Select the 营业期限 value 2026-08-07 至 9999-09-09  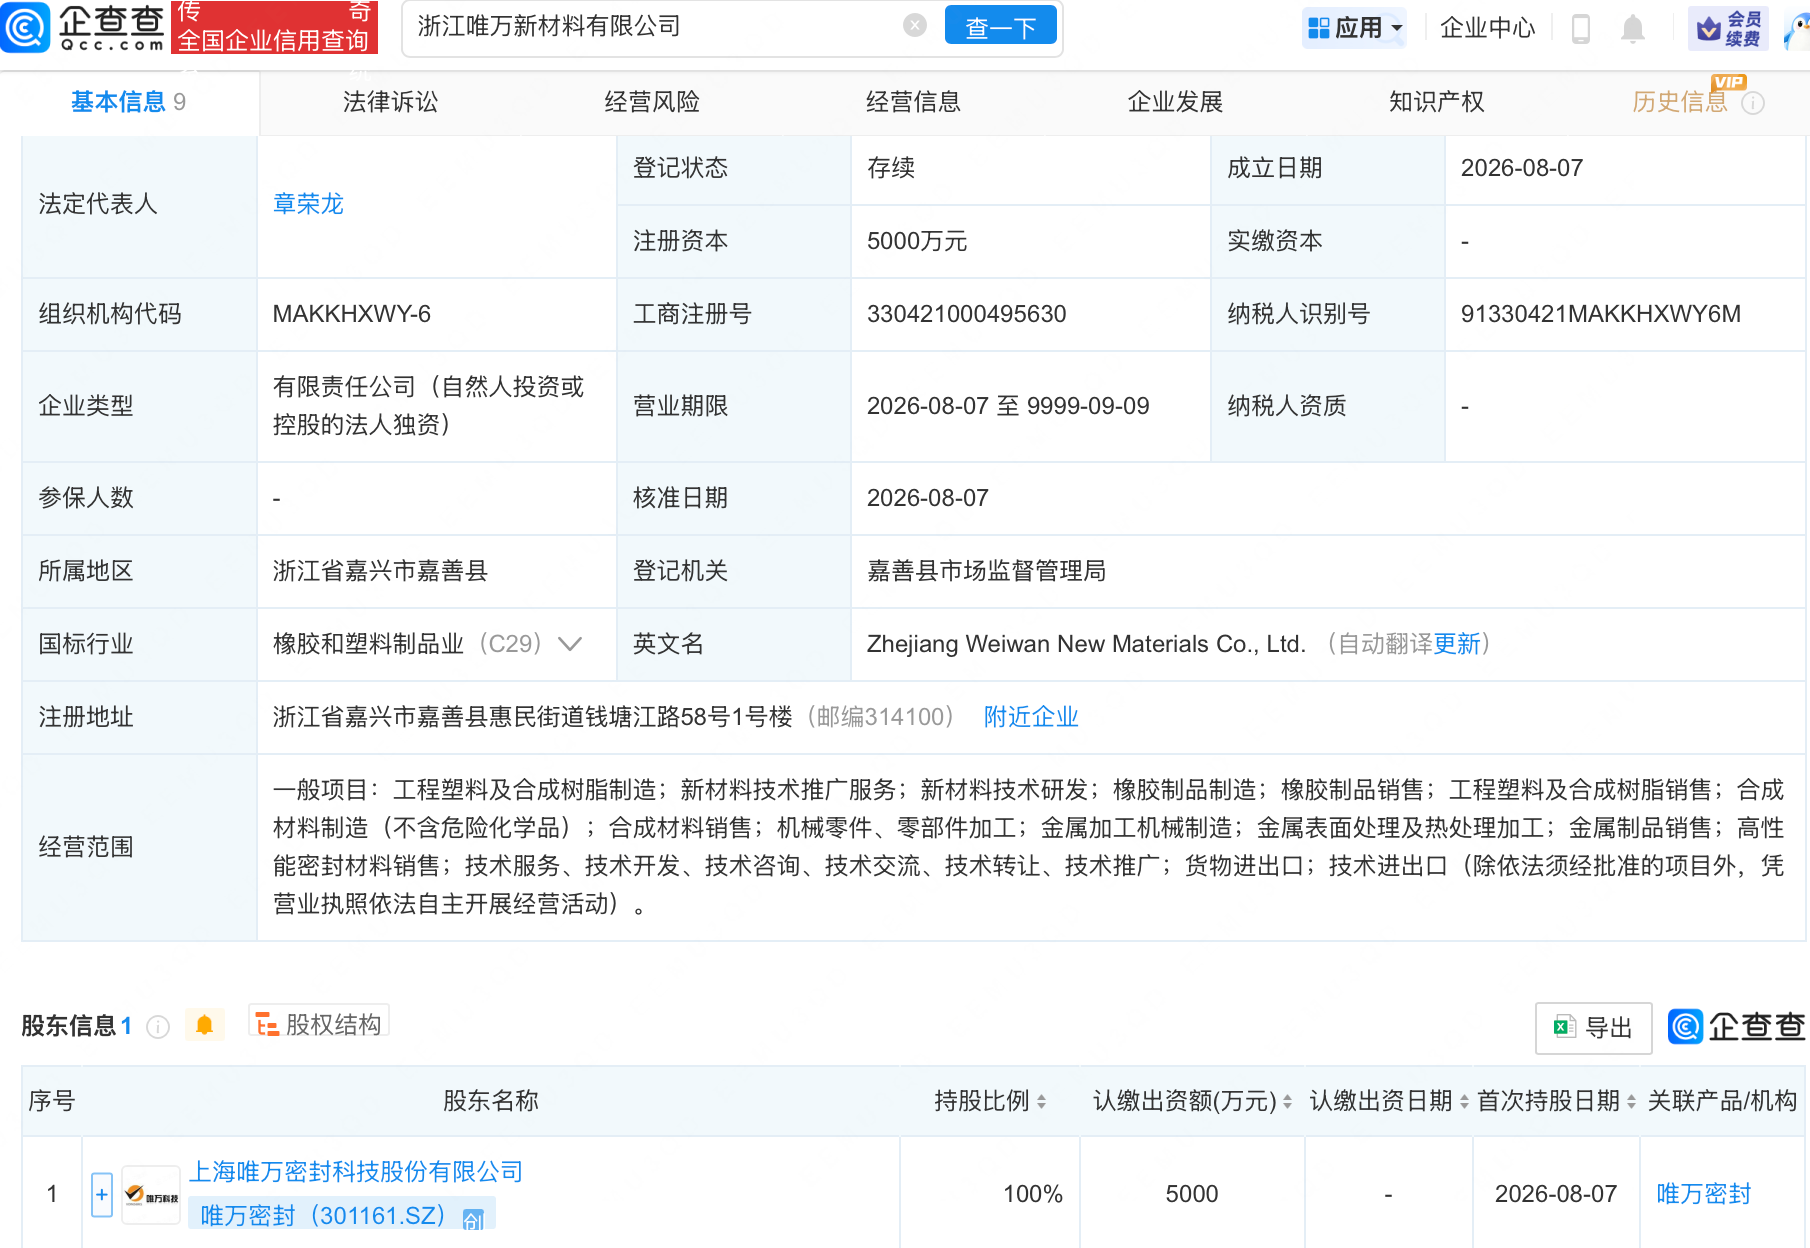point(1008,406)
